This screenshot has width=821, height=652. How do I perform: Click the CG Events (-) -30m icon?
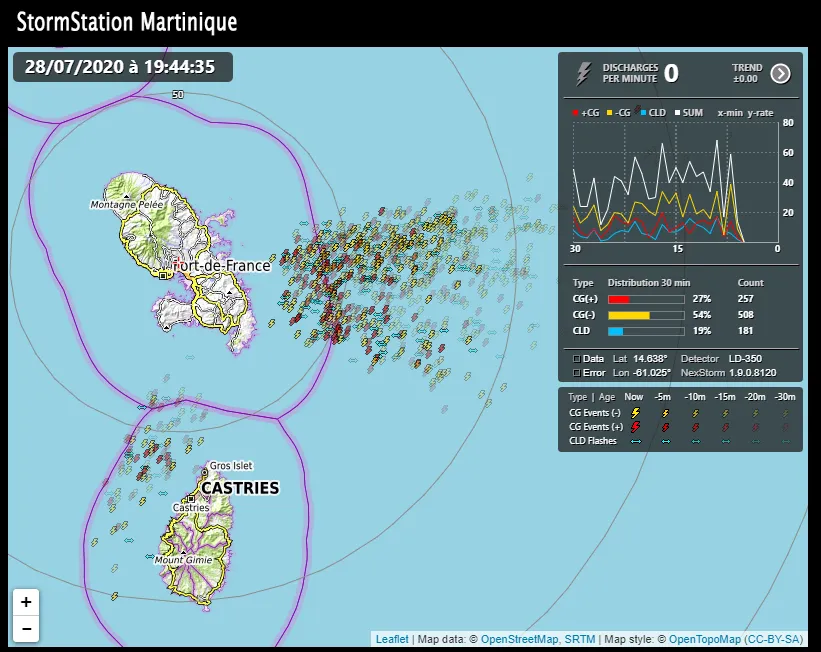click(786, 413)
